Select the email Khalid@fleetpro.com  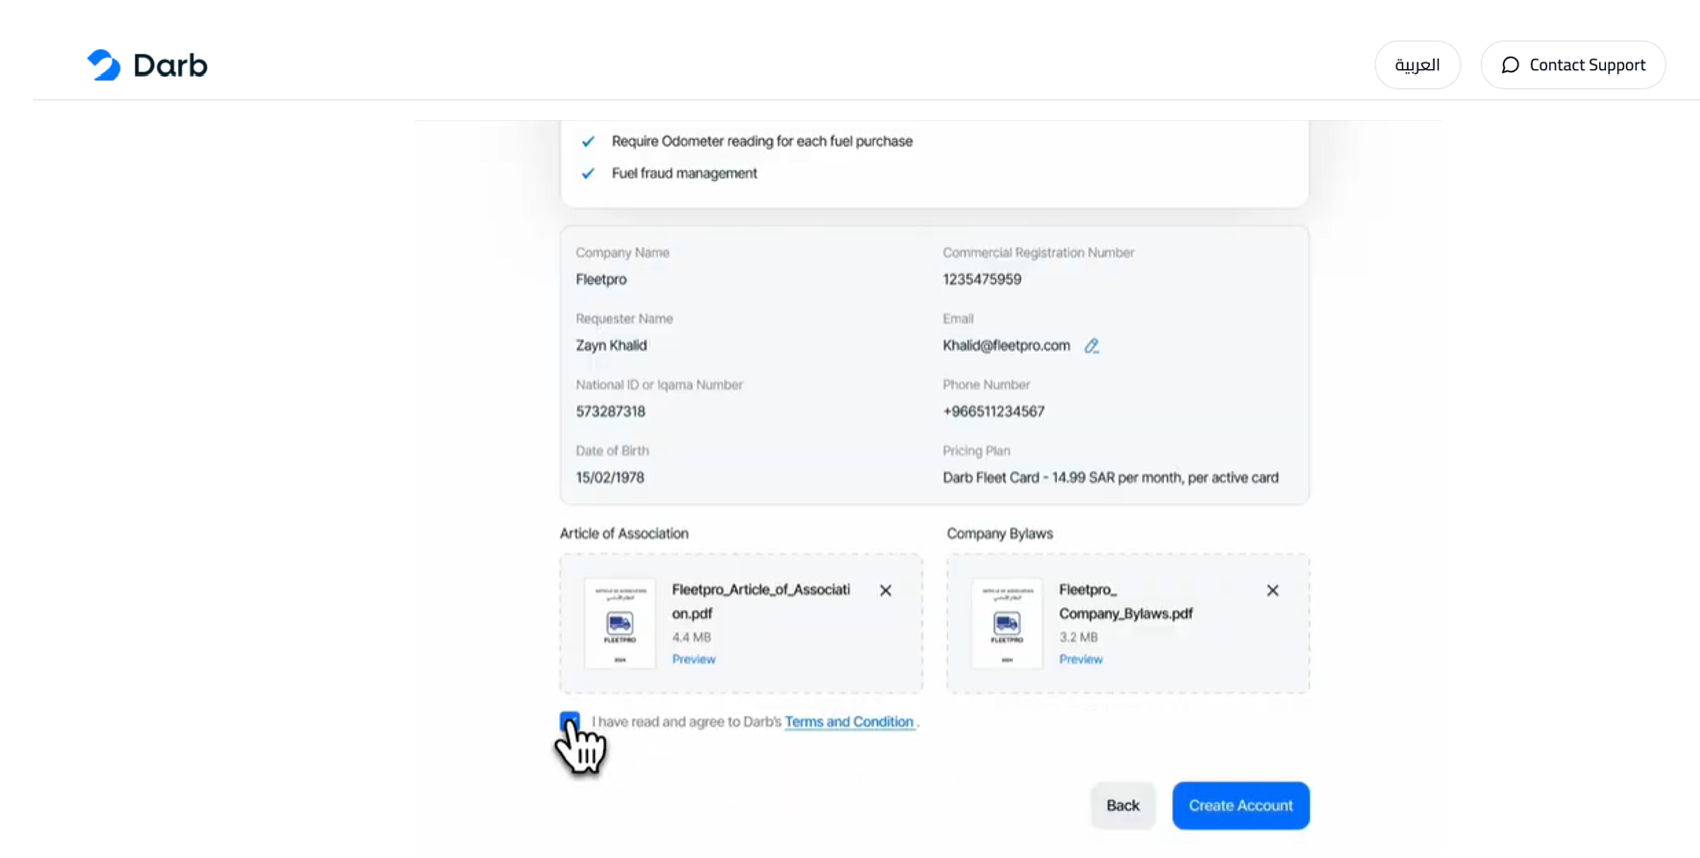(x=1006, y=346)
